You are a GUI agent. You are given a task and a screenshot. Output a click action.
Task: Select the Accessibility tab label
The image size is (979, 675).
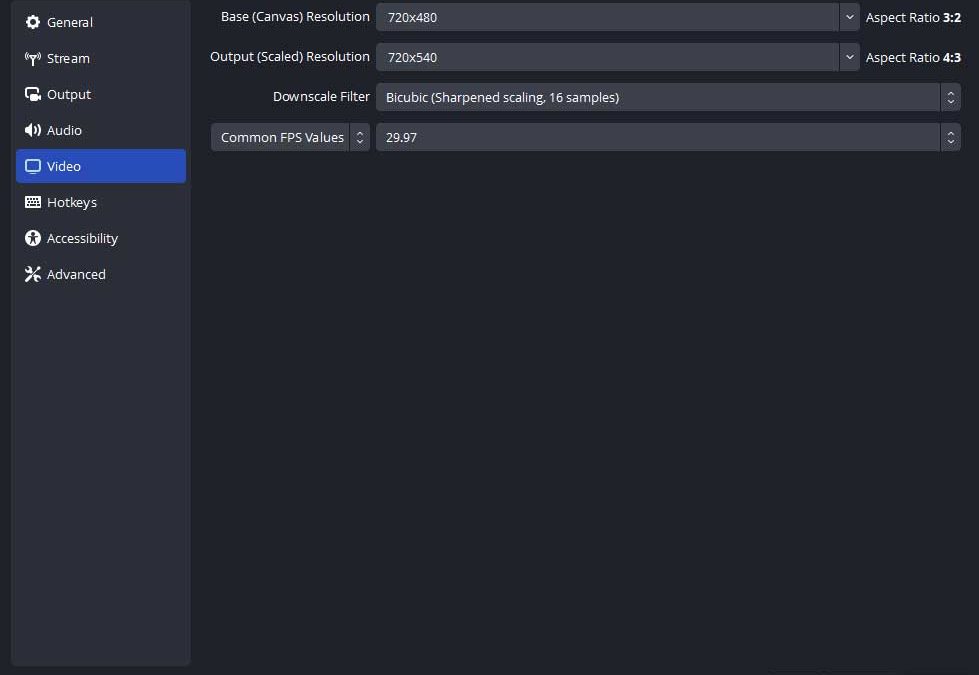point(82,238)
